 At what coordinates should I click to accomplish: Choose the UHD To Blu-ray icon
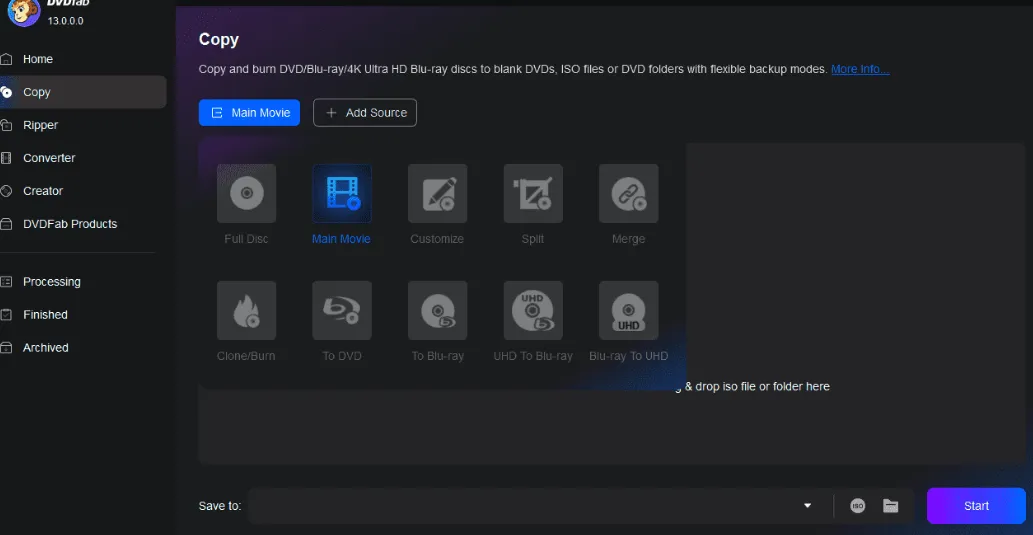pyautogui.click(x=533, y=310)
